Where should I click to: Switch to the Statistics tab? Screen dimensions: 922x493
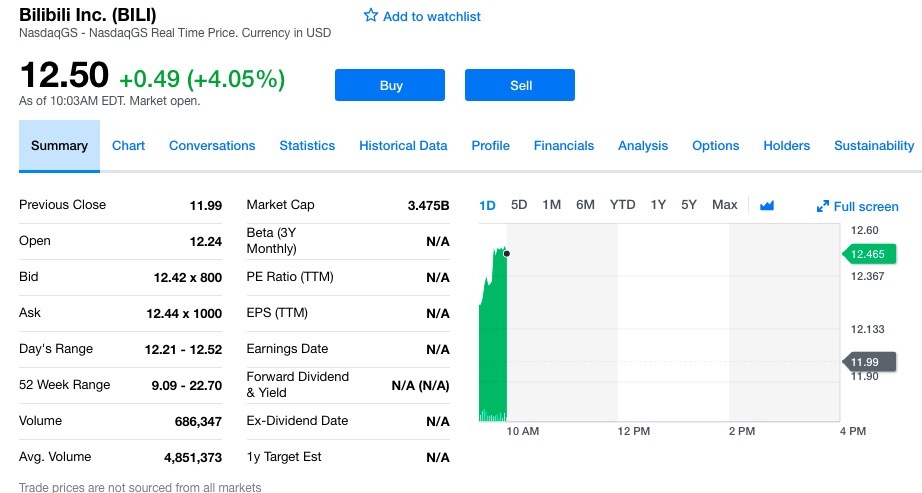tap(307, 146)
